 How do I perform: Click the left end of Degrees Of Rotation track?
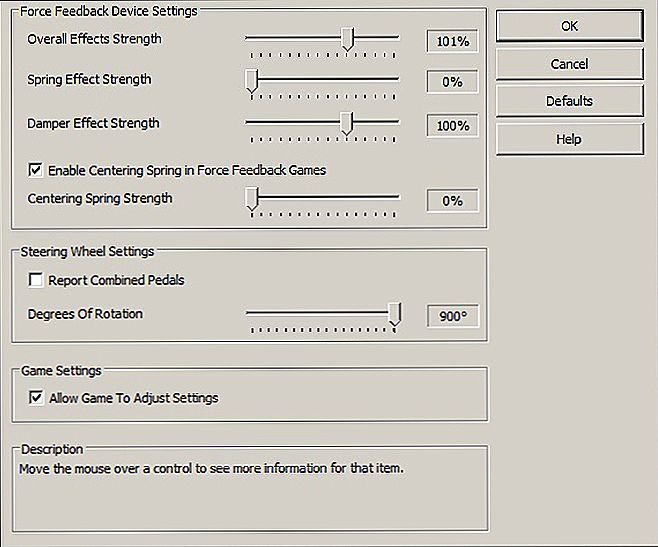[250, 313]
